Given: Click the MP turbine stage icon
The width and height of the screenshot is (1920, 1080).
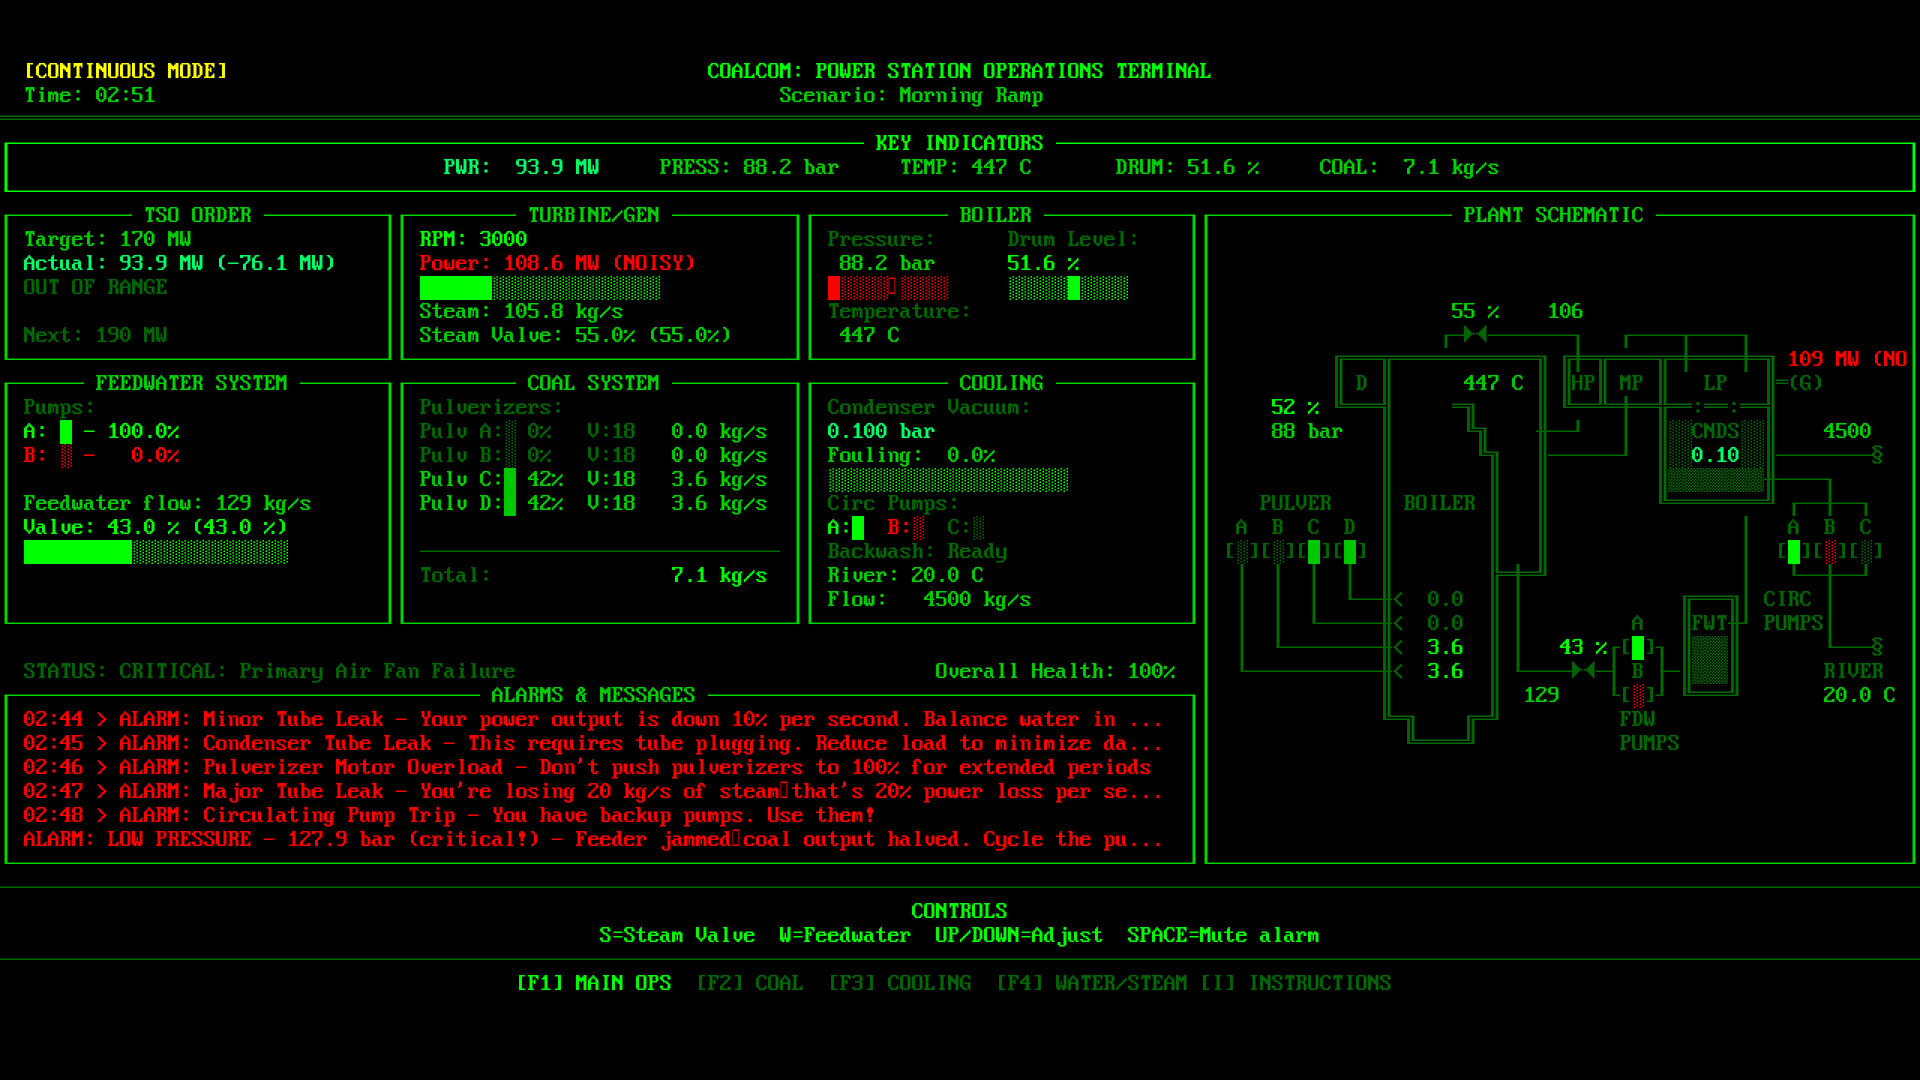Looking at the screenshot, I should (x=1634, y=382).
